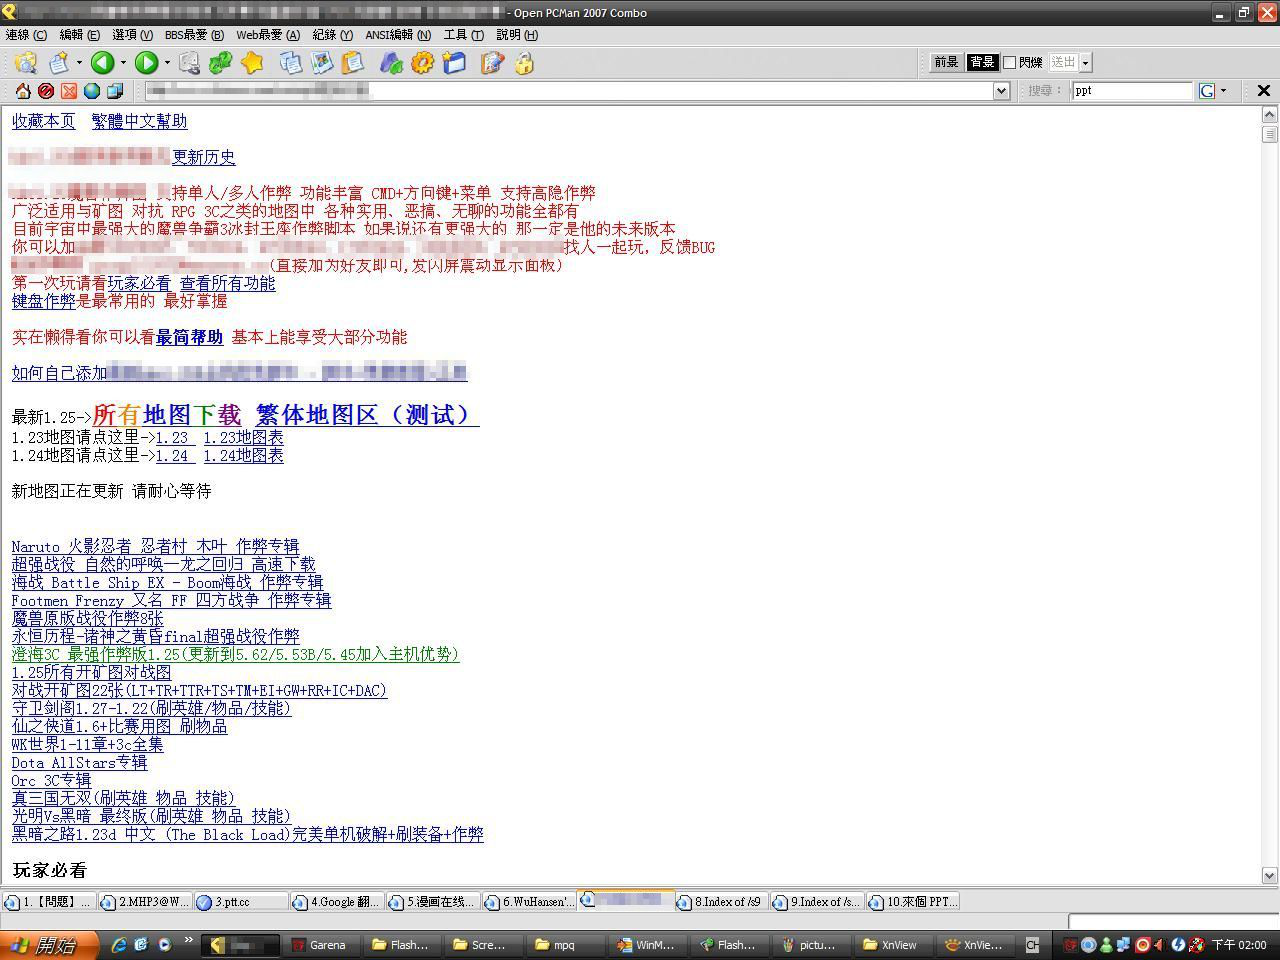The height and width of the screenshot is (960, 1280).
Task: Open the new connection icon's dropdown arrow
Action: tap(79, 63)
